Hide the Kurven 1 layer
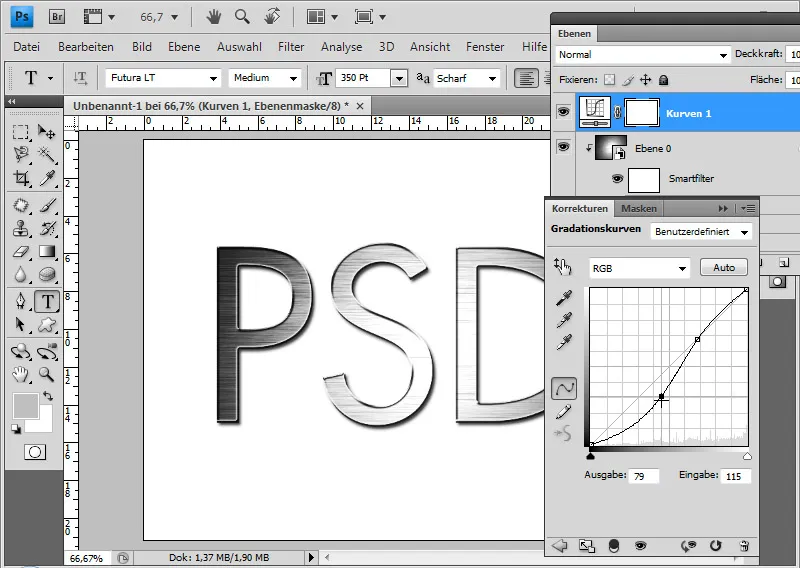800x568 pixels. [x=563, y=111]
